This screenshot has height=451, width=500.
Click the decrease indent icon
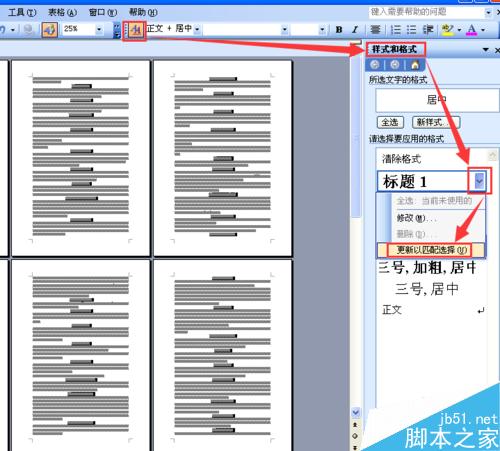coord(428,30)
